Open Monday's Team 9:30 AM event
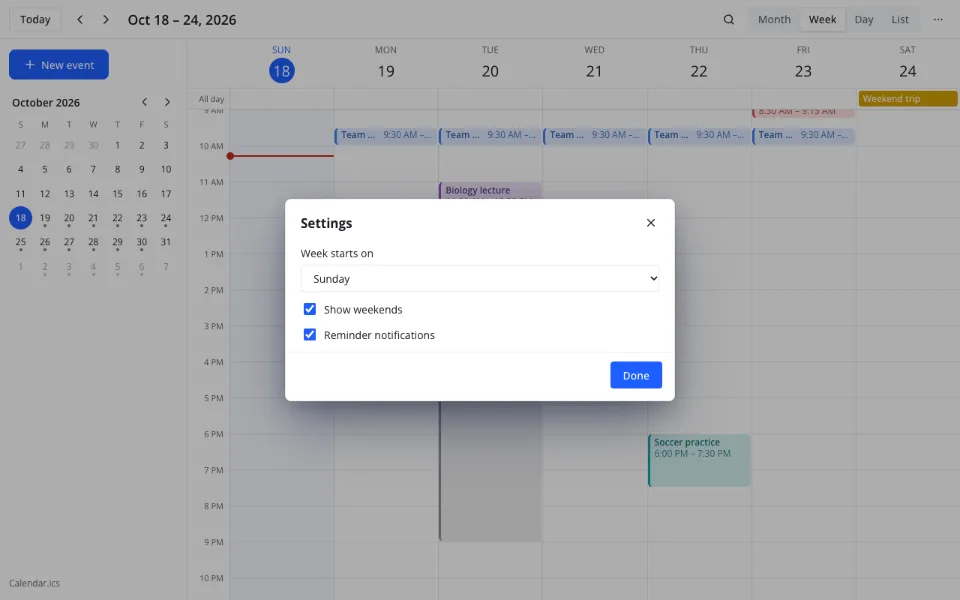Image resolution: width=960 pixels, height=600 pixels. [386, 135]
